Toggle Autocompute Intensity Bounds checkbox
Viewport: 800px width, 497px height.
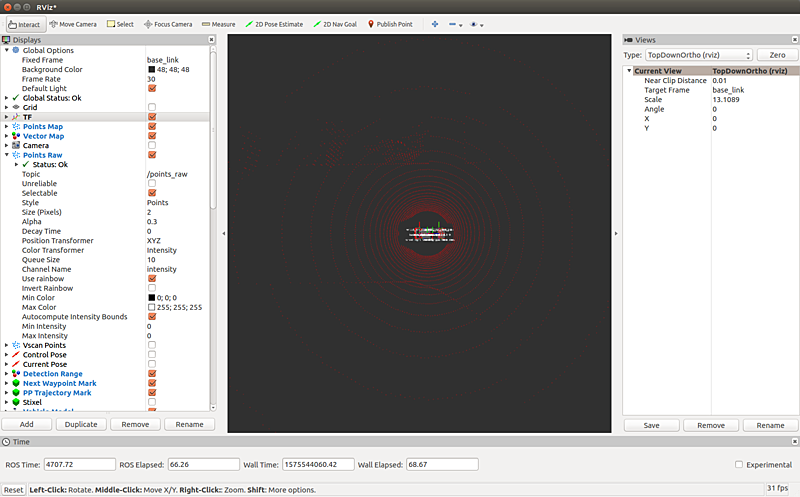152,317
